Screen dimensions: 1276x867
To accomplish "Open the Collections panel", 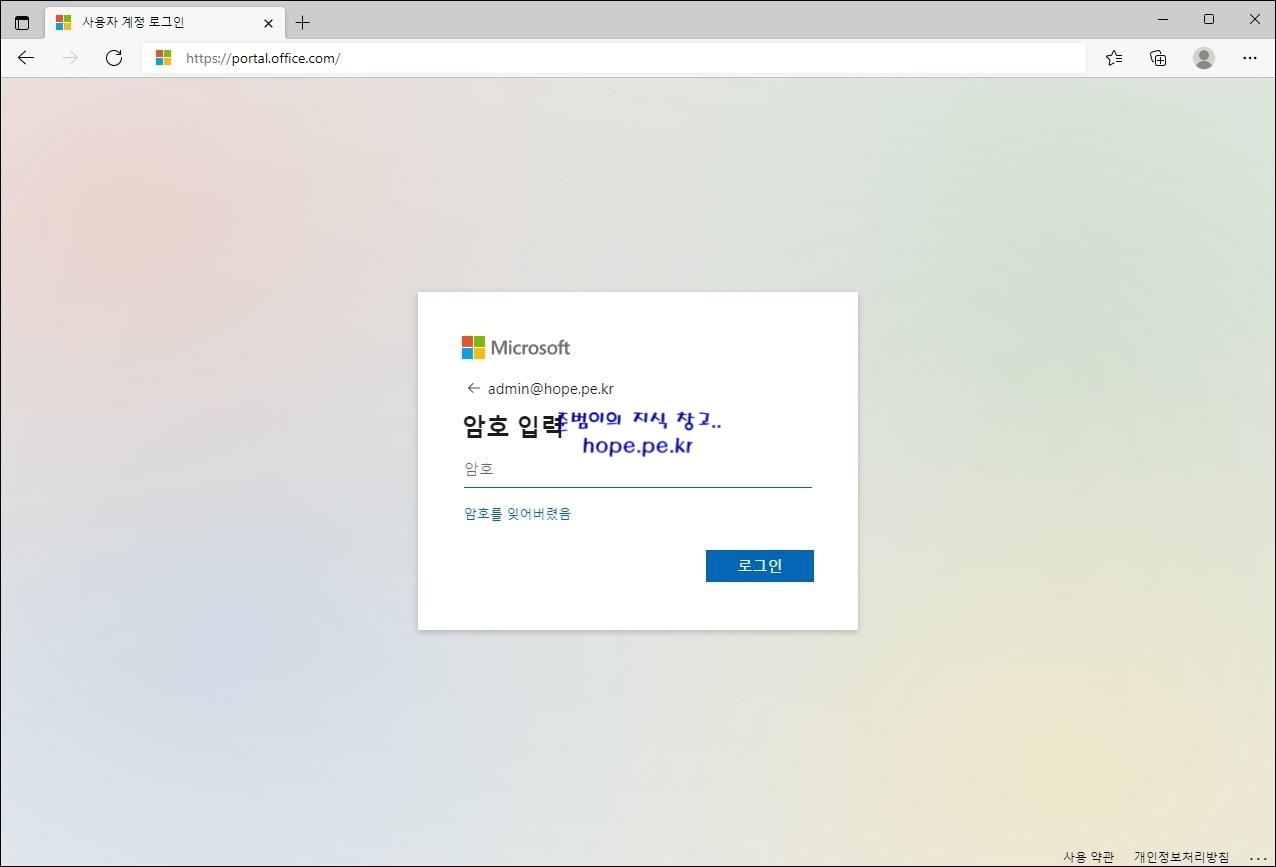I will (1158, 58).
